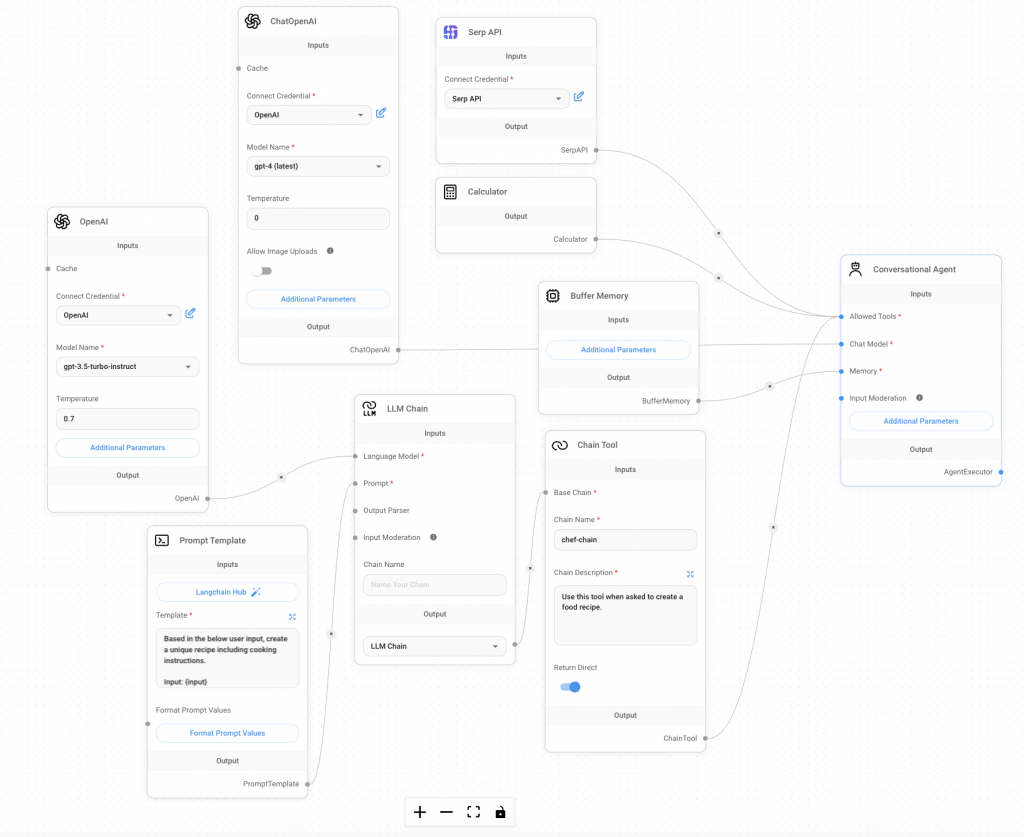Screen dimensions: 1024x837
Task: Click LLM Chain Input Moderation info icon
Action: pos(433,537)
